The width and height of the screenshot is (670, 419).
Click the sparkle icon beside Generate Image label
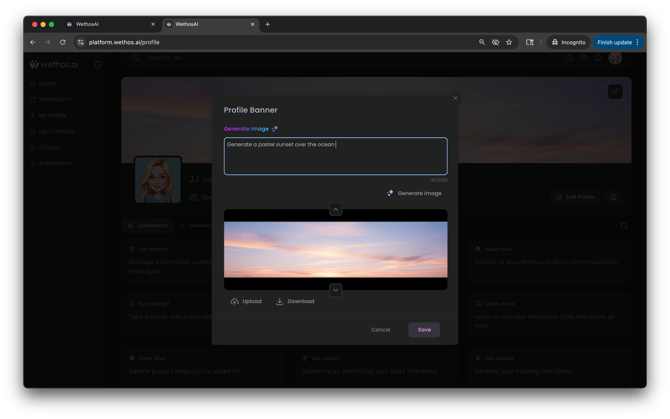pos(275,129)
